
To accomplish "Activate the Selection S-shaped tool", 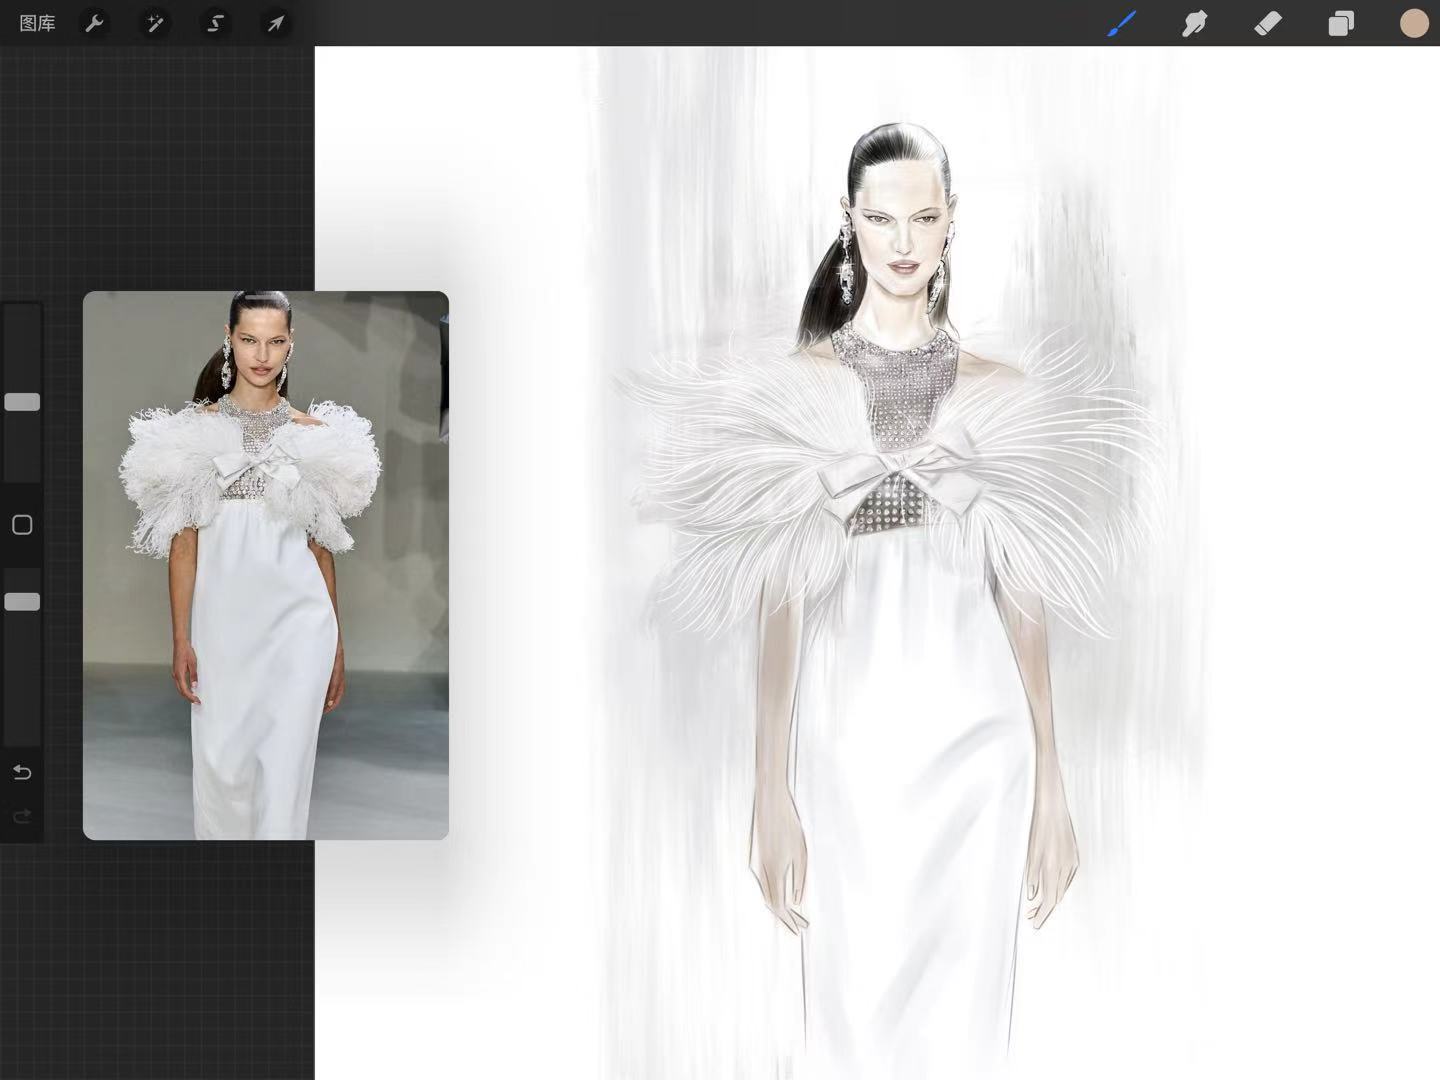I will (x=215, y=23).
